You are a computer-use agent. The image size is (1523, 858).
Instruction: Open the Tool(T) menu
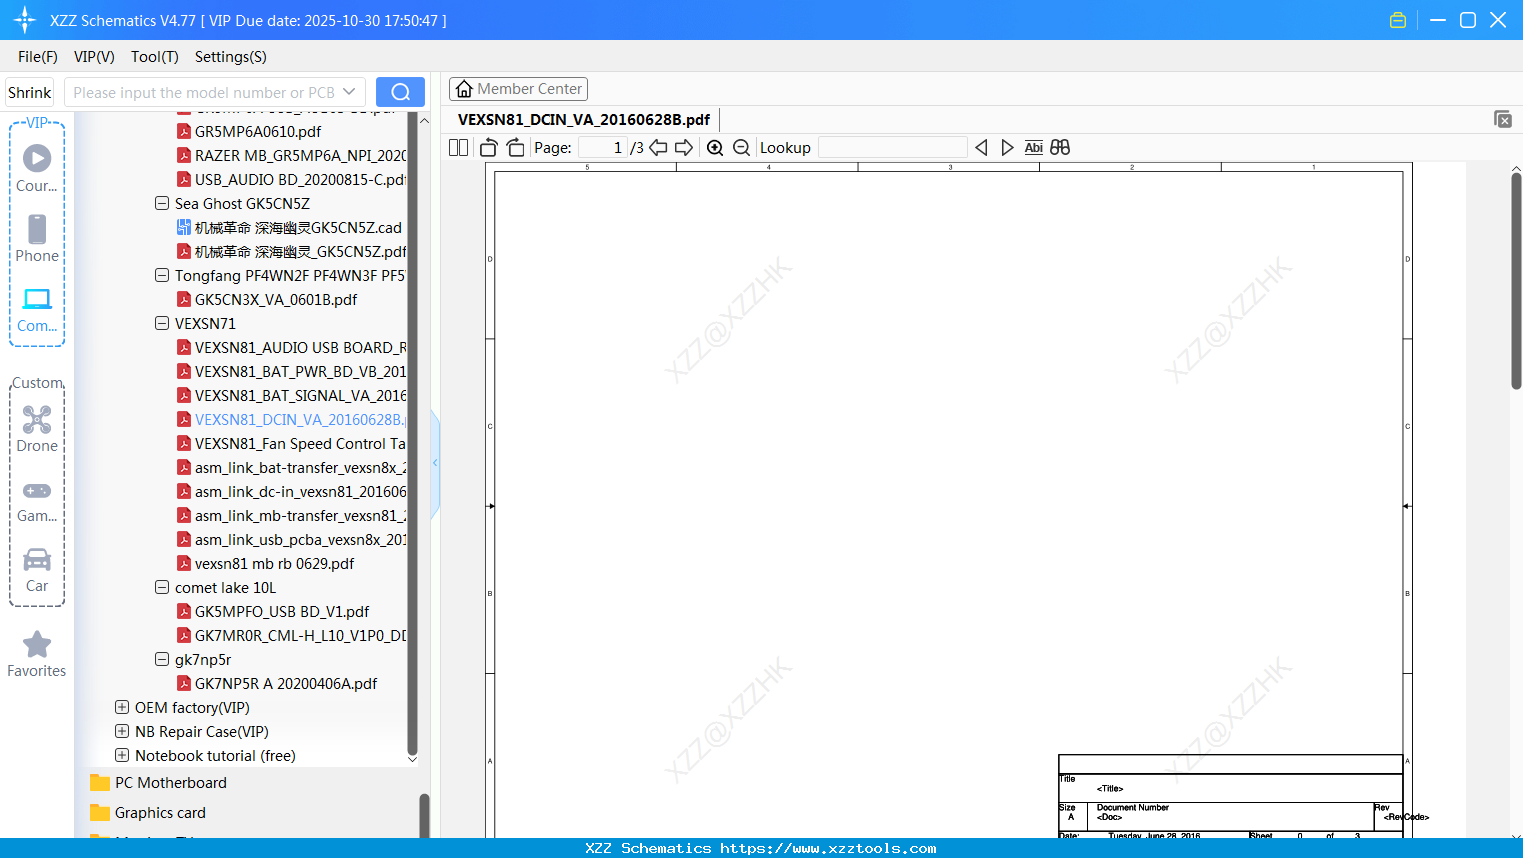(x=155, y=57)
